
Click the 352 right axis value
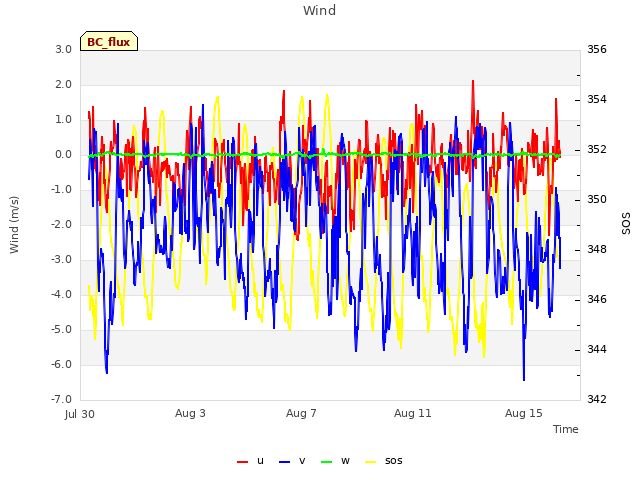(597, 149)
